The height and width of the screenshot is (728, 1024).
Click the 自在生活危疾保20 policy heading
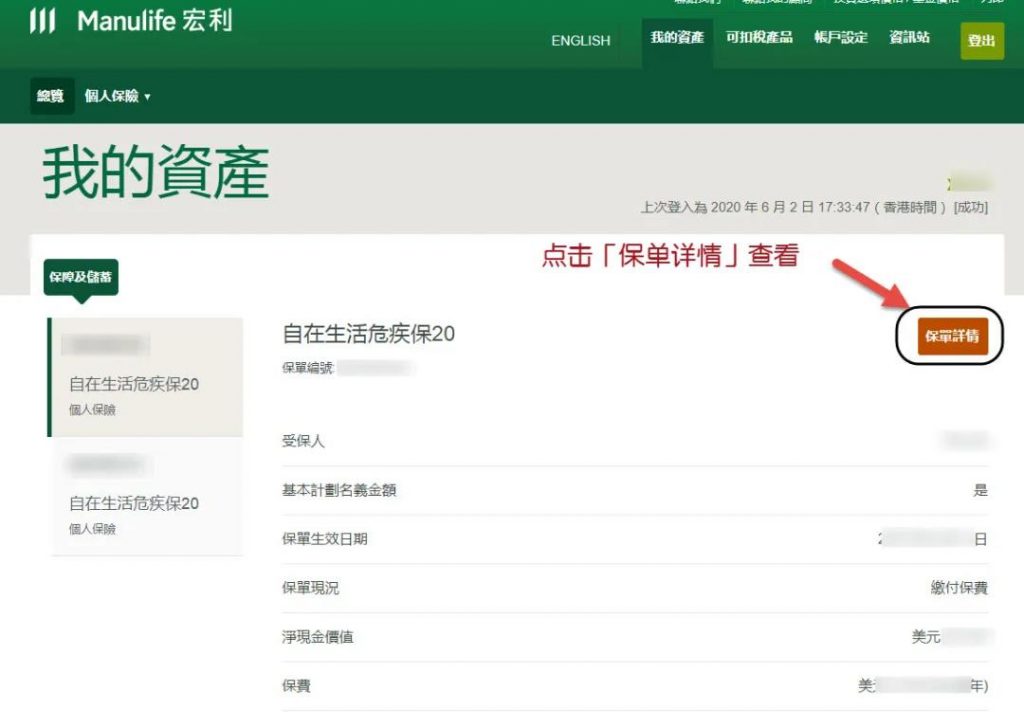point(368,334)
